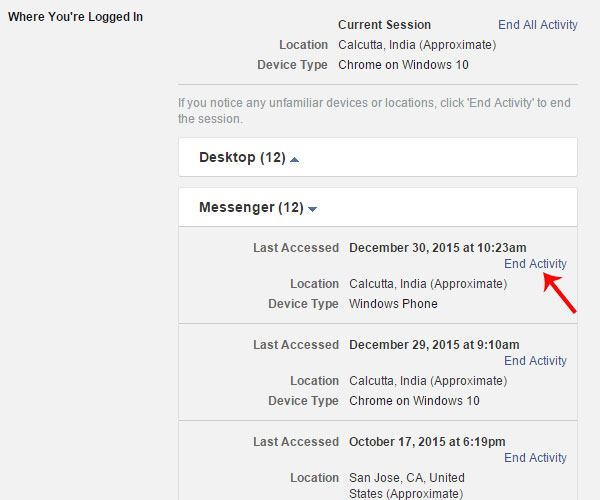
Task: Click the December 29, 2015 at 9:10am timestamp
Action: pyautogui.click(x=434, y=345)
